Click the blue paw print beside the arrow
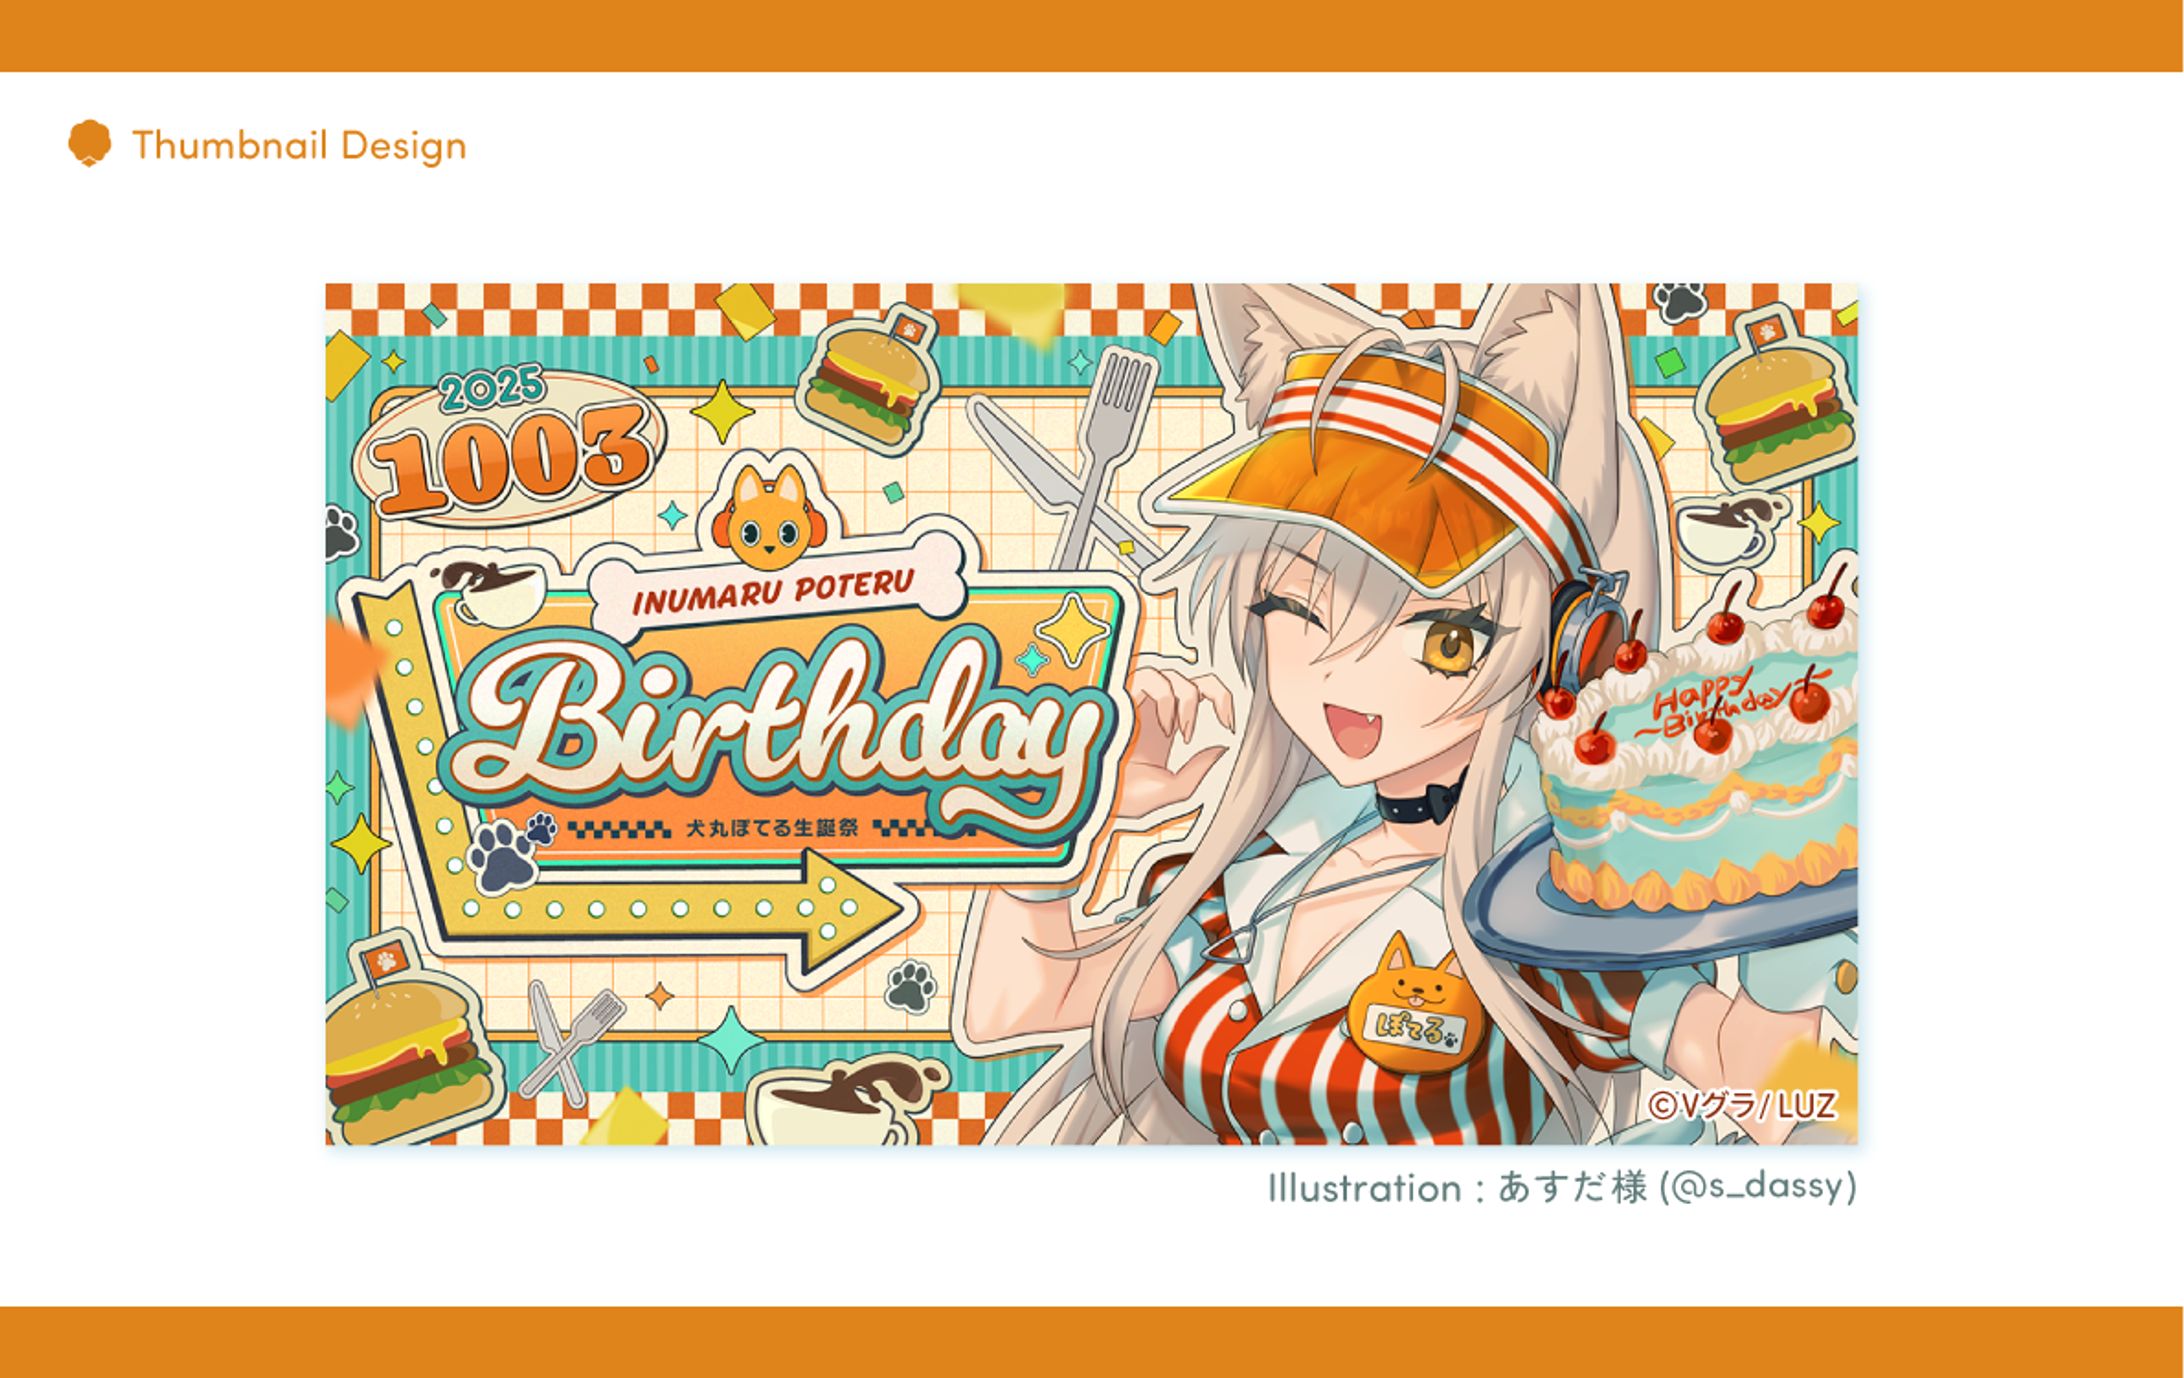Screen dimensions: 2184x1378 coord(506,856)
